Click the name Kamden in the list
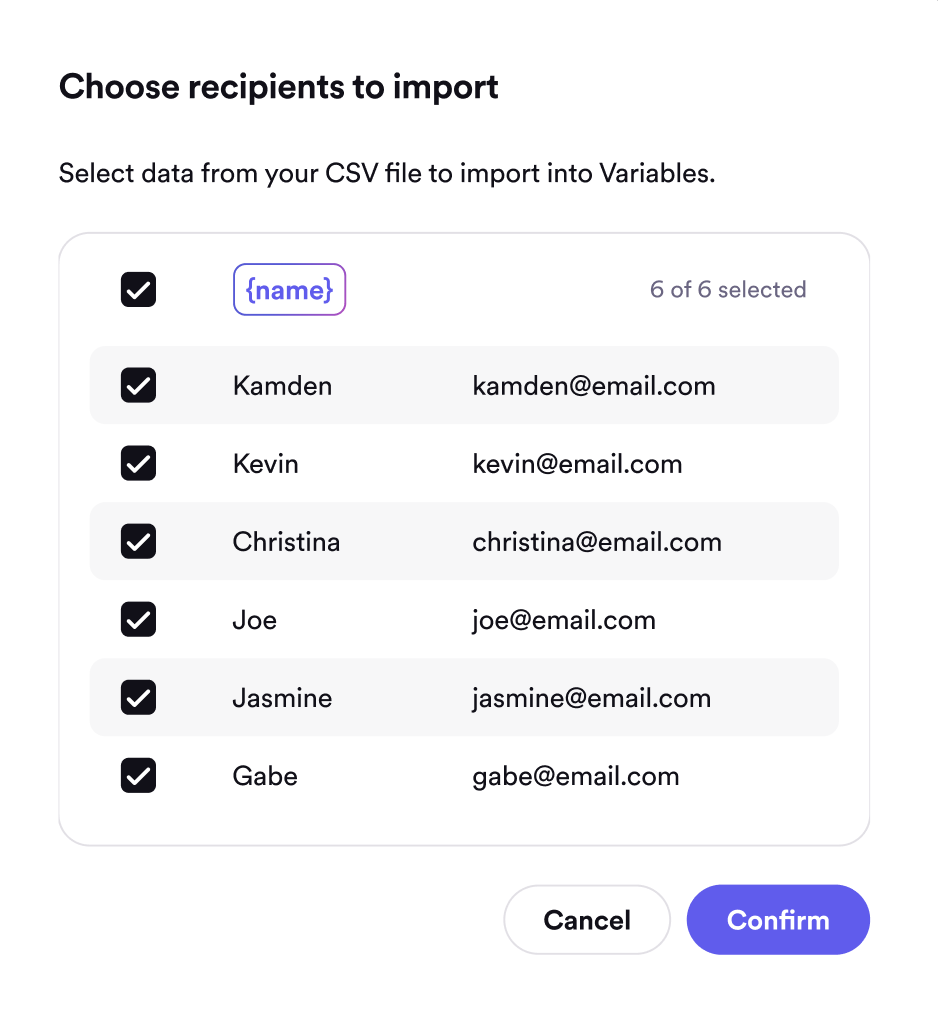The image size is (938, 1010). (282, 386)
